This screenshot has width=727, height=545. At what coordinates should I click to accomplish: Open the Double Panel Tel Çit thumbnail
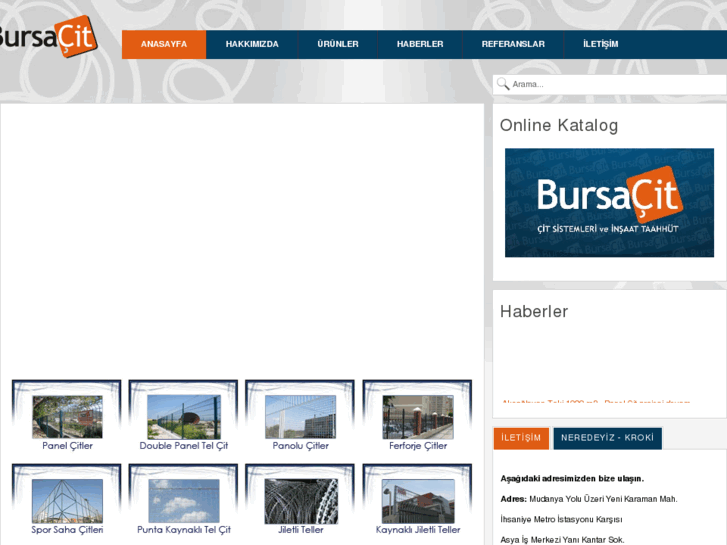click(x=184, y=417)
